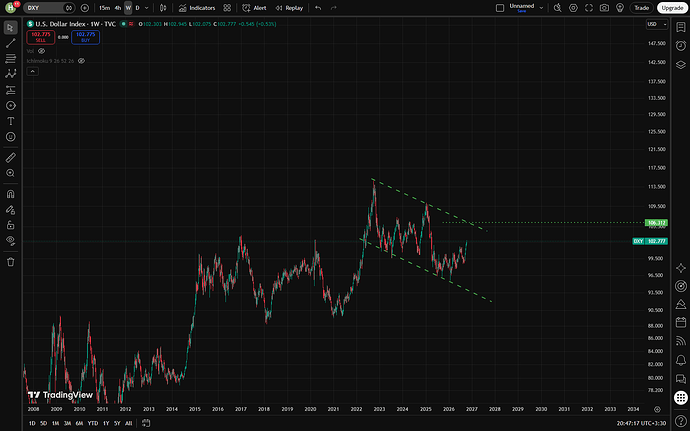Collapse the indicator legend chevron
This screenshot has height=431, width=690.
pyautogui.click(x=33, y=71)
